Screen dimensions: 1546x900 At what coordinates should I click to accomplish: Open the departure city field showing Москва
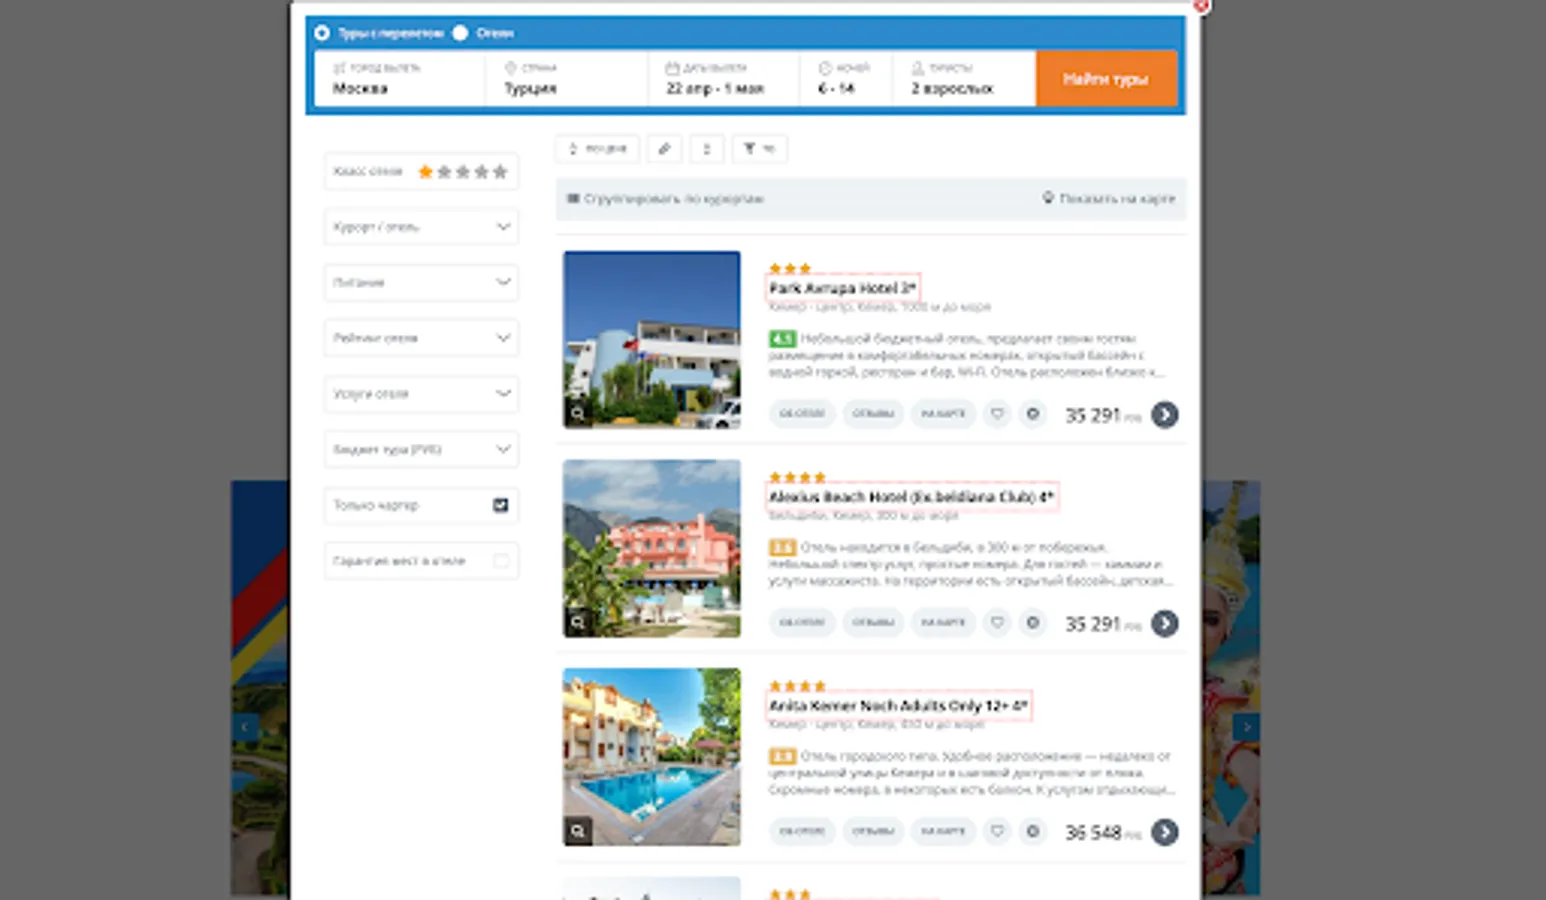400,78
